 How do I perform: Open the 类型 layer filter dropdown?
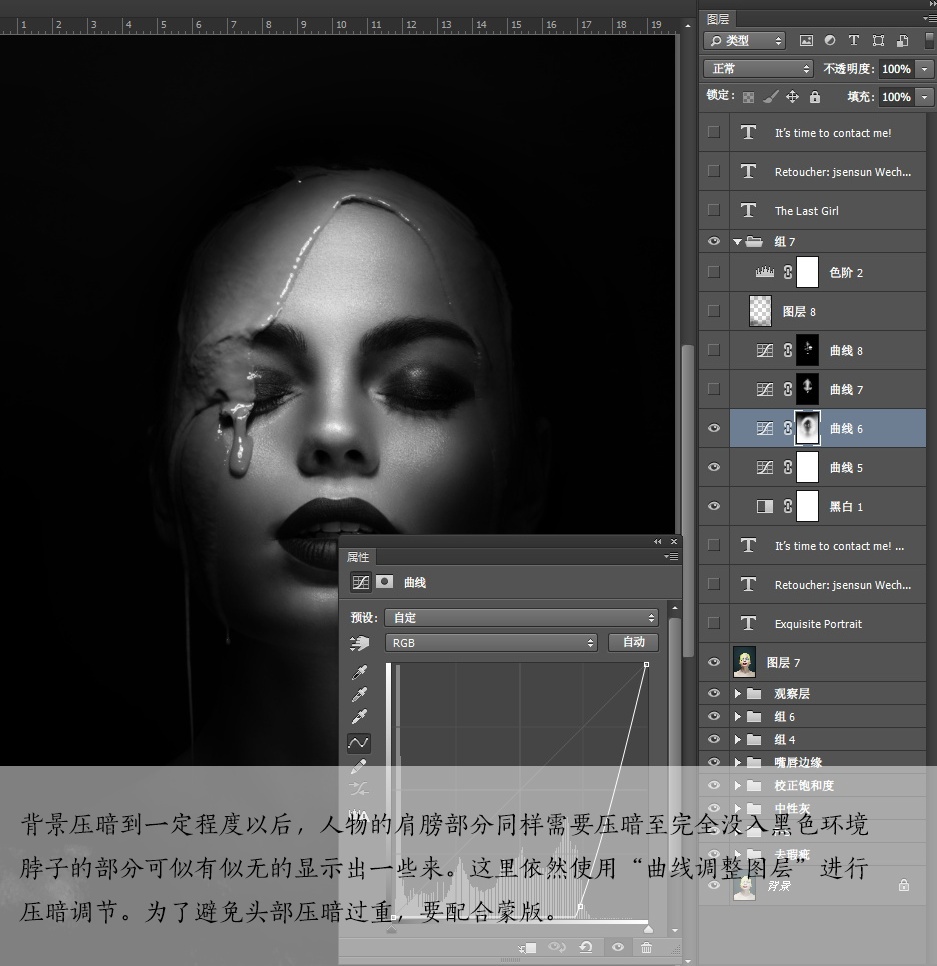744,41
